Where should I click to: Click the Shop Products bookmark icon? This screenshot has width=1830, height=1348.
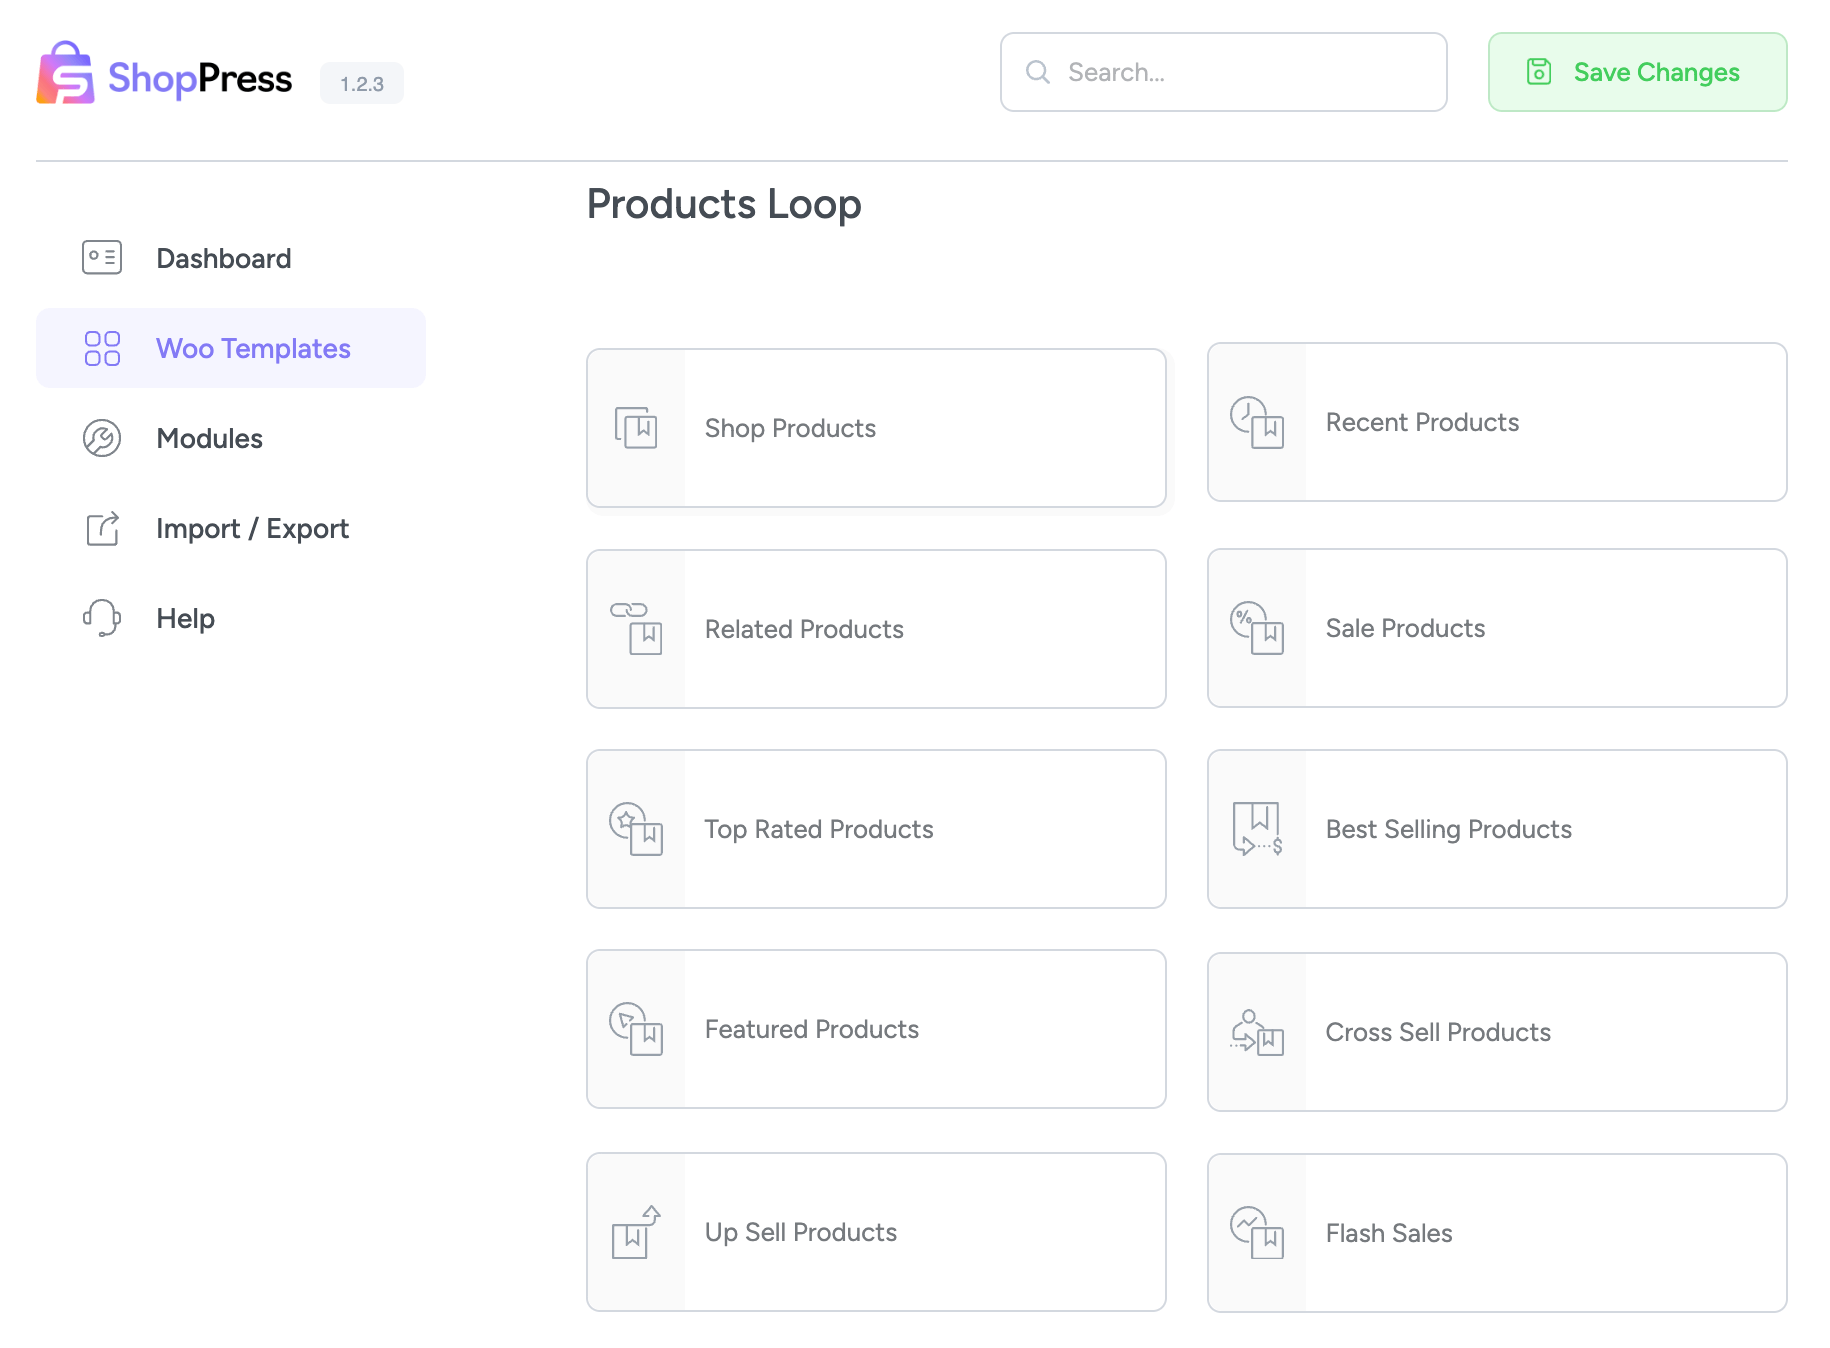[636, 428]
